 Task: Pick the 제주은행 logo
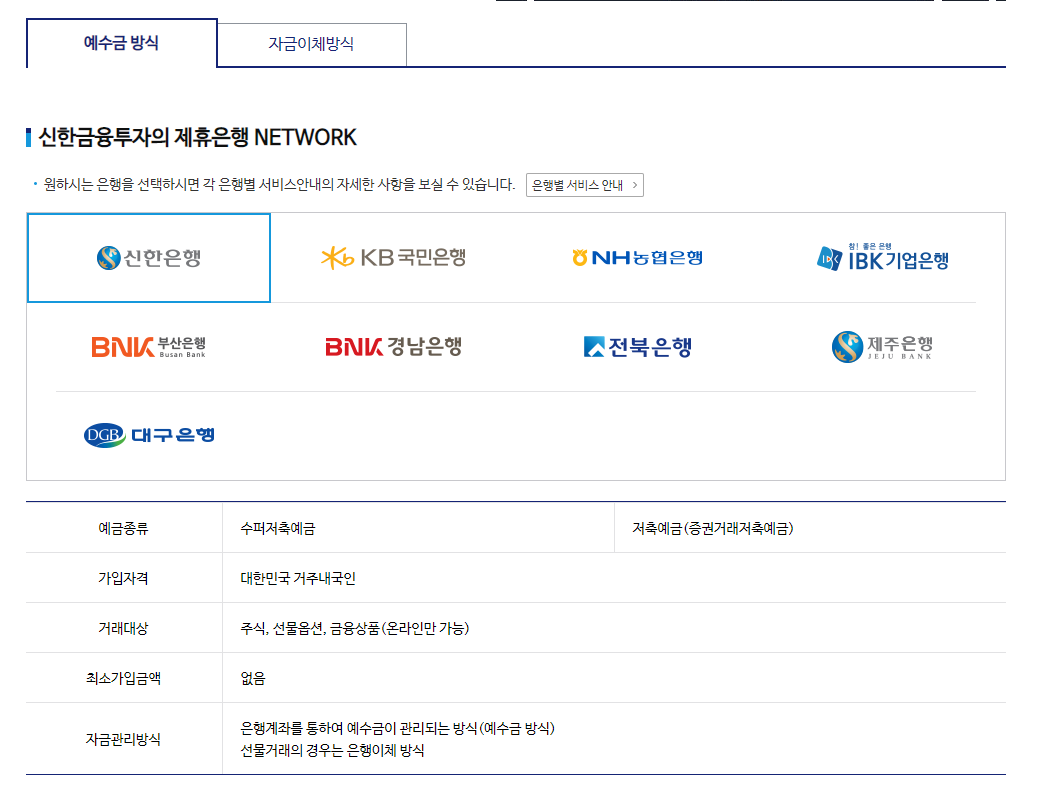(x=882, y=347)
